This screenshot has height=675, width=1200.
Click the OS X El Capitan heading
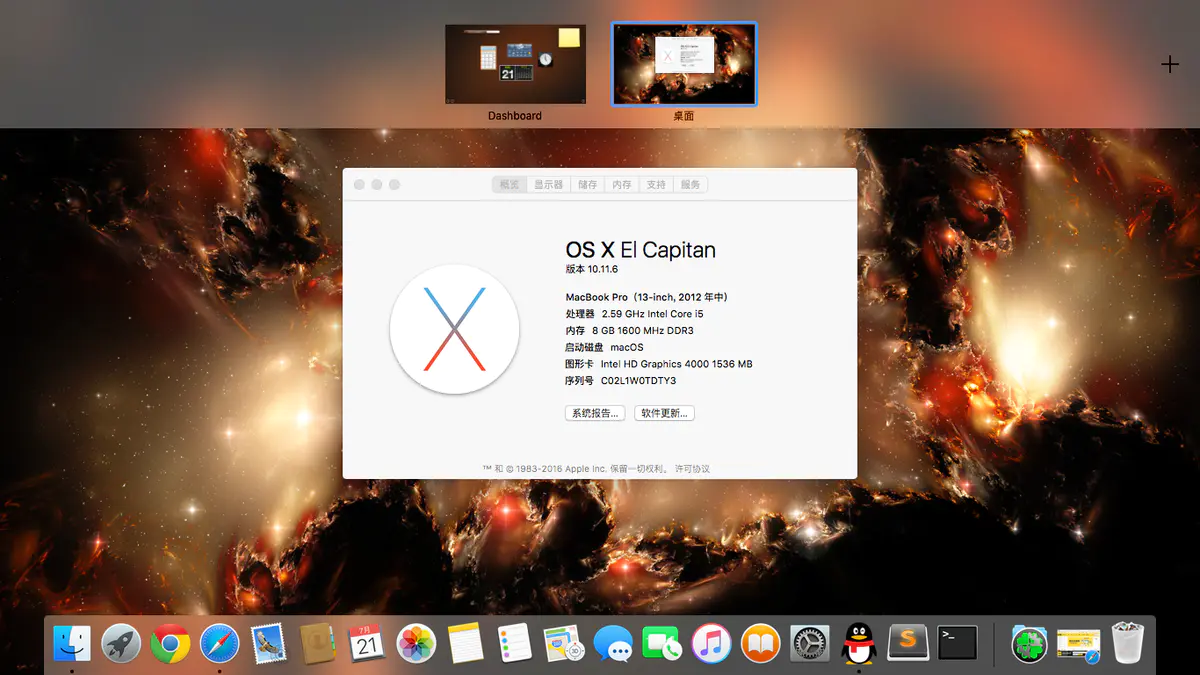(641, 250)
